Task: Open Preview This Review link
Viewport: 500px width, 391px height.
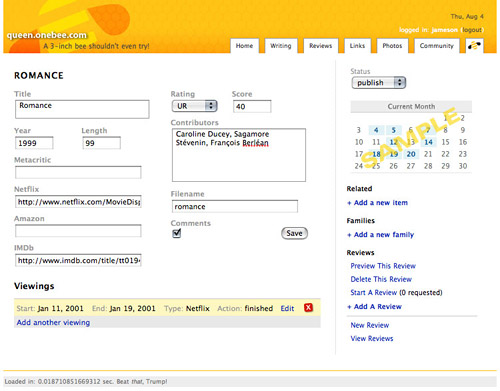Action: pyautogui.click(x=383, y=266)
